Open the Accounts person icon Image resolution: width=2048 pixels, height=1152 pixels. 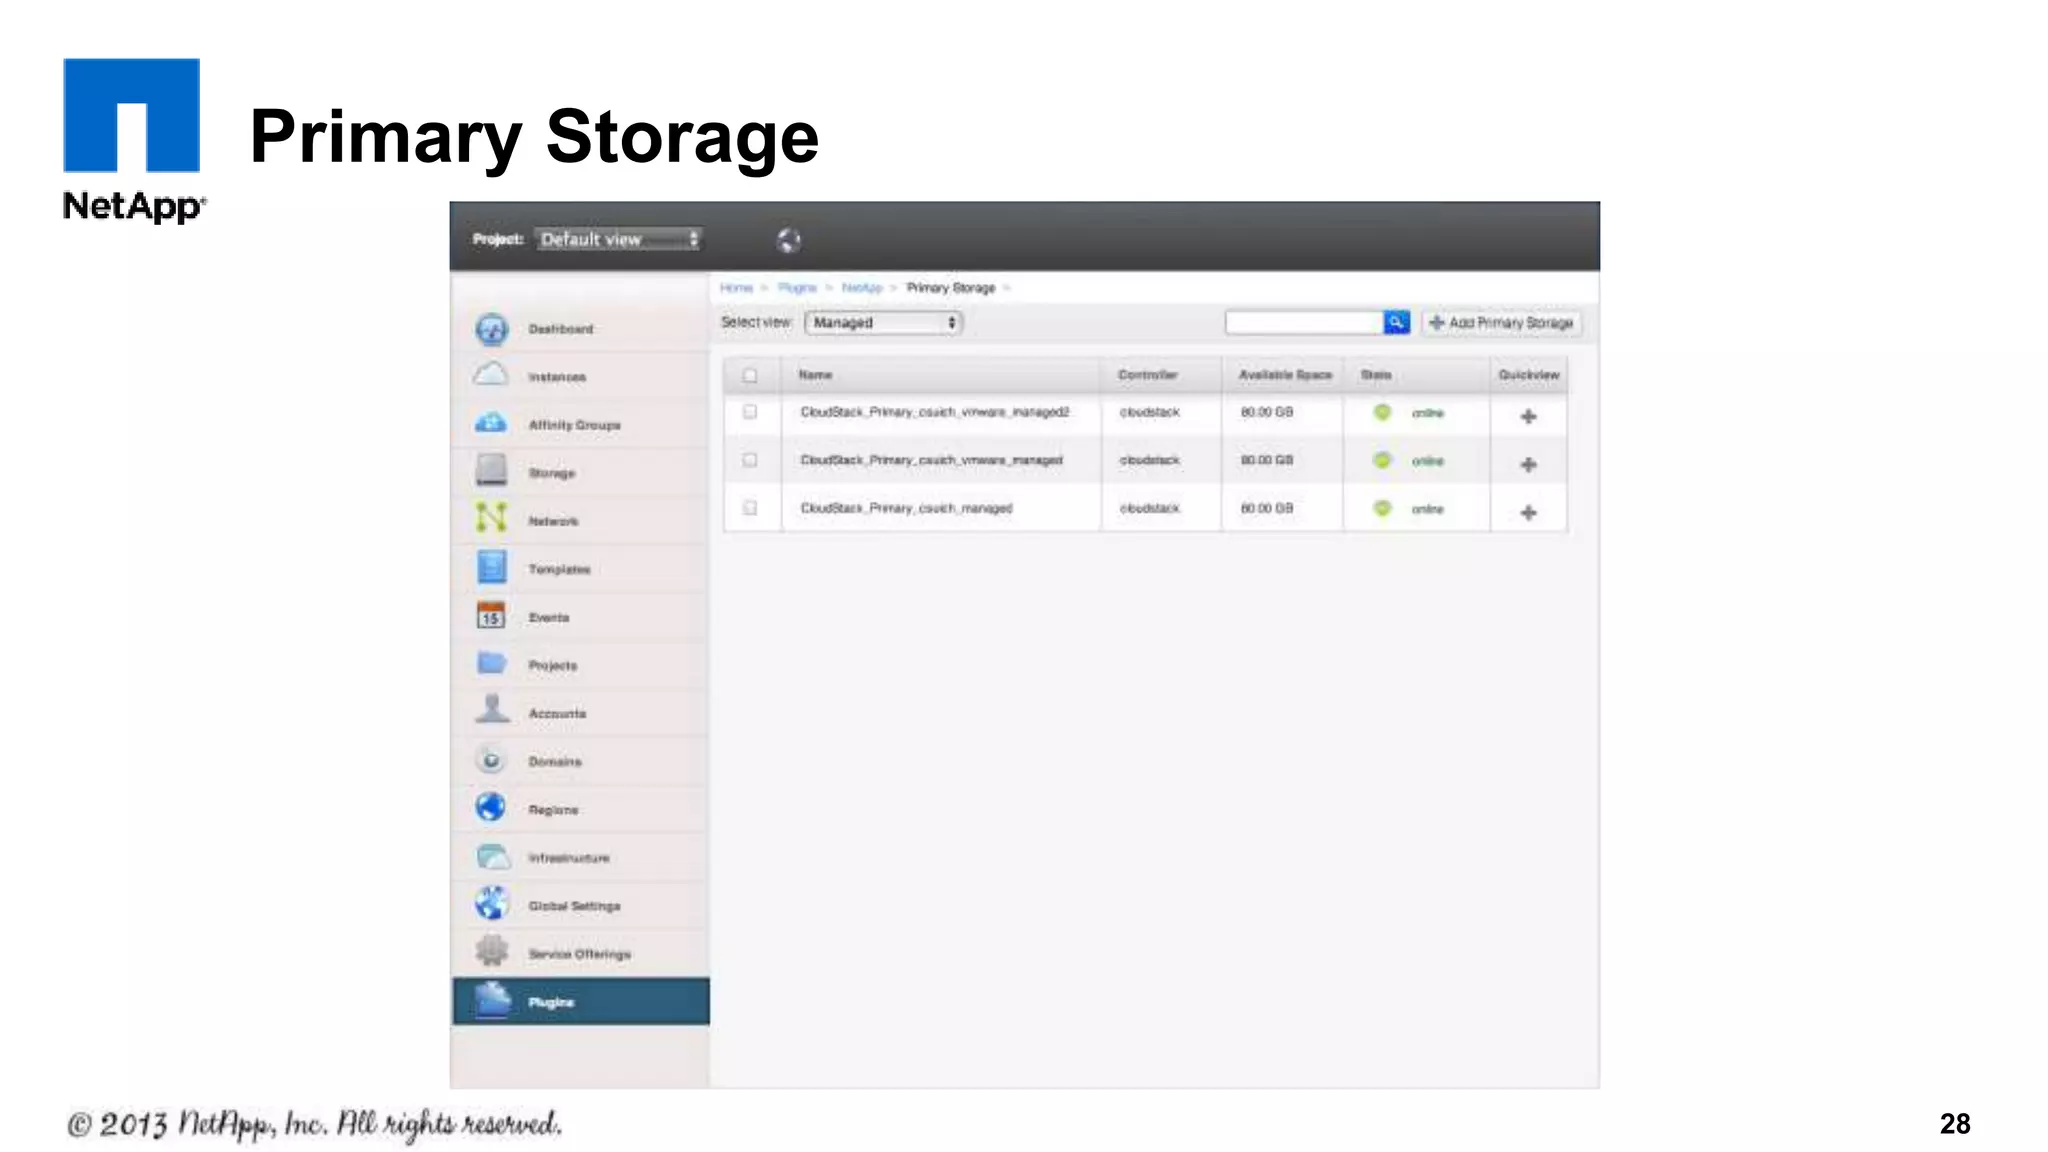click(x=491, y=709)
